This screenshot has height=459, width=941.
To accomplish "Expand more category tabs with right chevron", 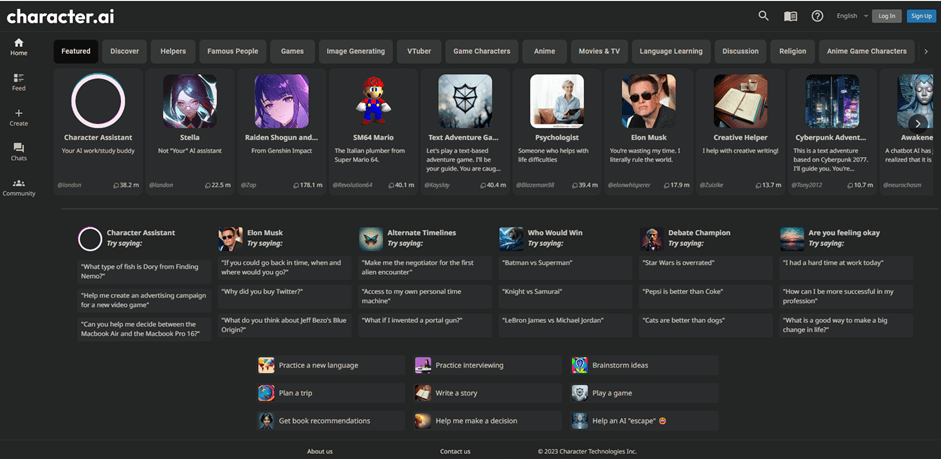I will (926, 52).
